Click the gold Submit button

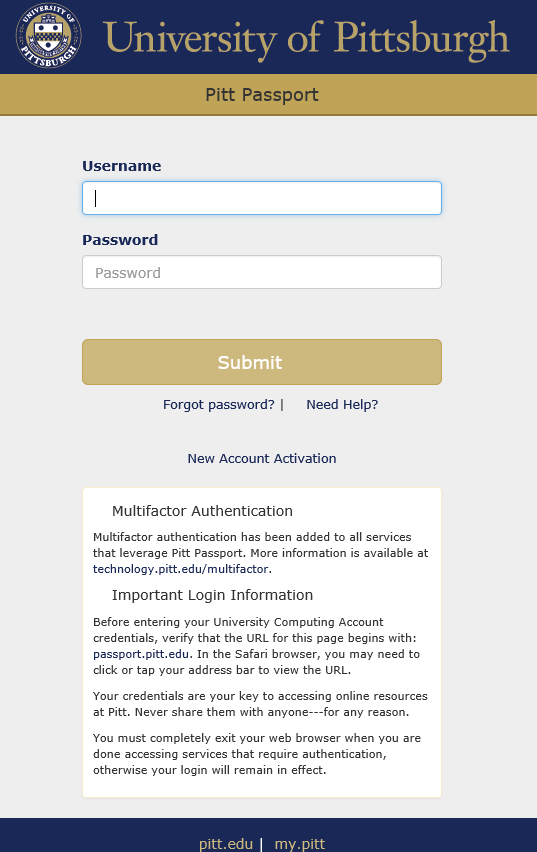point(262,362)
